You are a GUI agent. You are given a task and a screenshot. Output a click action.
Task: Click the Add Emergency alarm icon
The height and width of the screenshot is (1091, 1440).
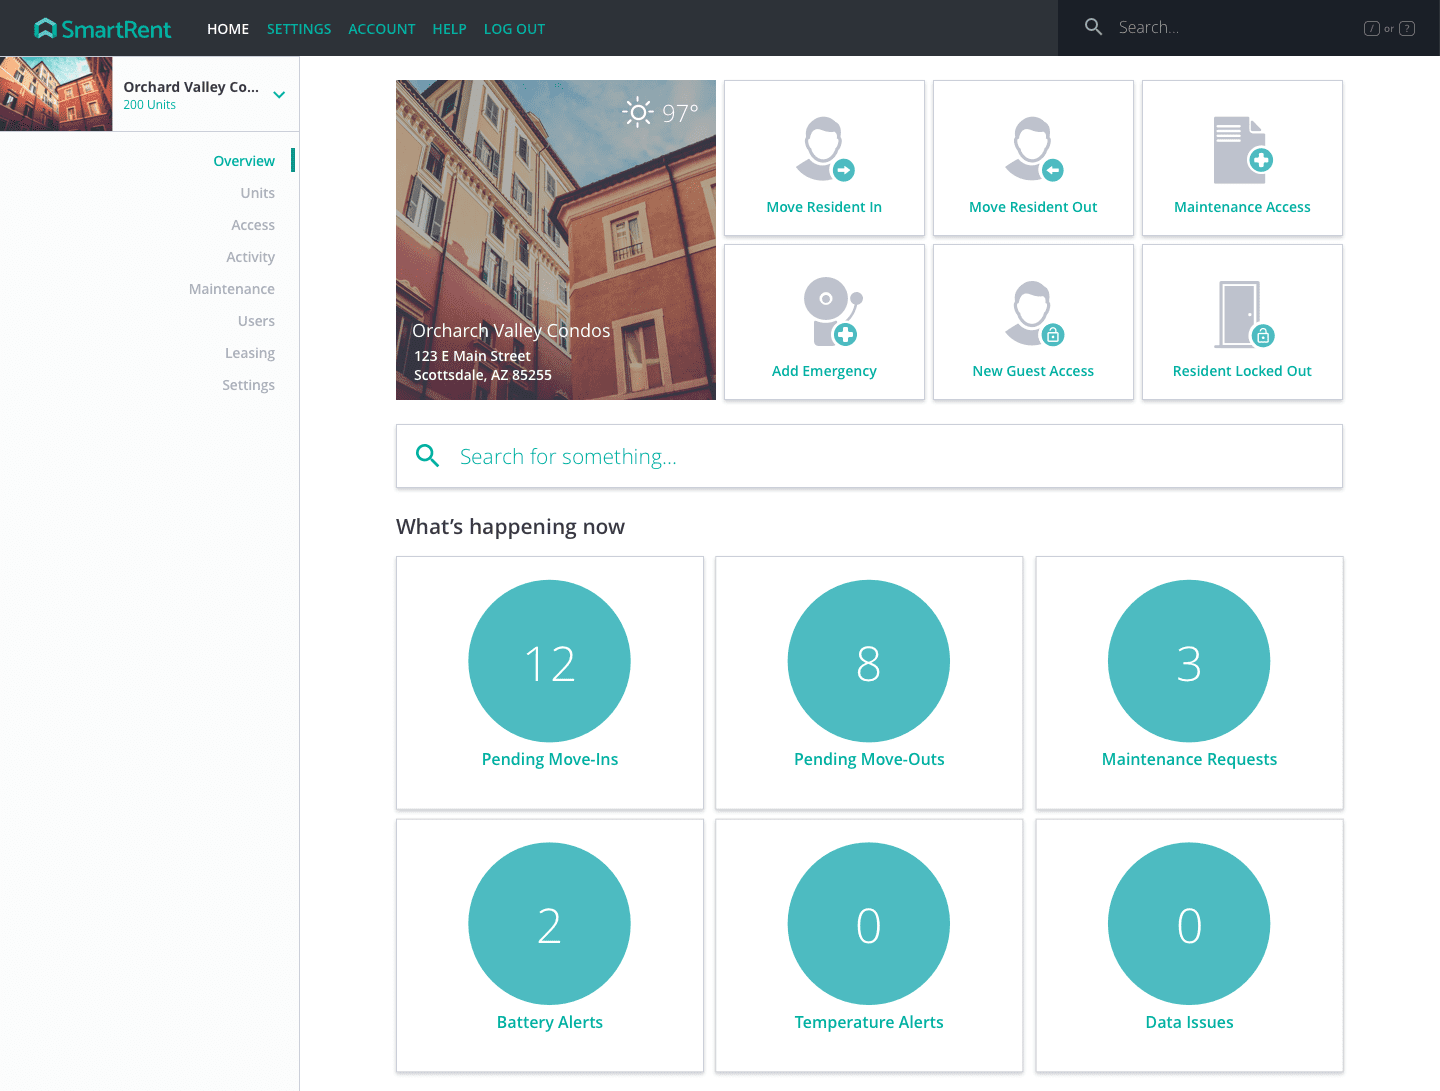833,311
